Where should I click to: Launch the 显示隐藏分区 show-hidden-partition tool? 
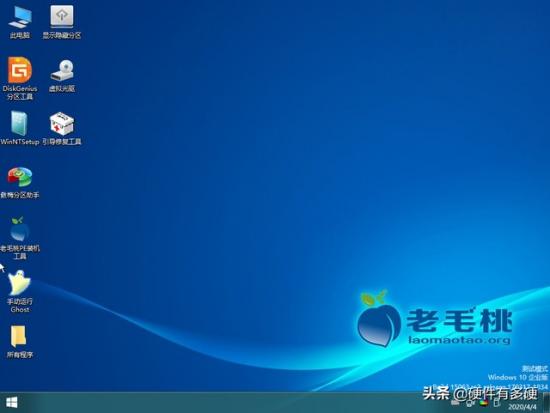click(x=62, y=22)
